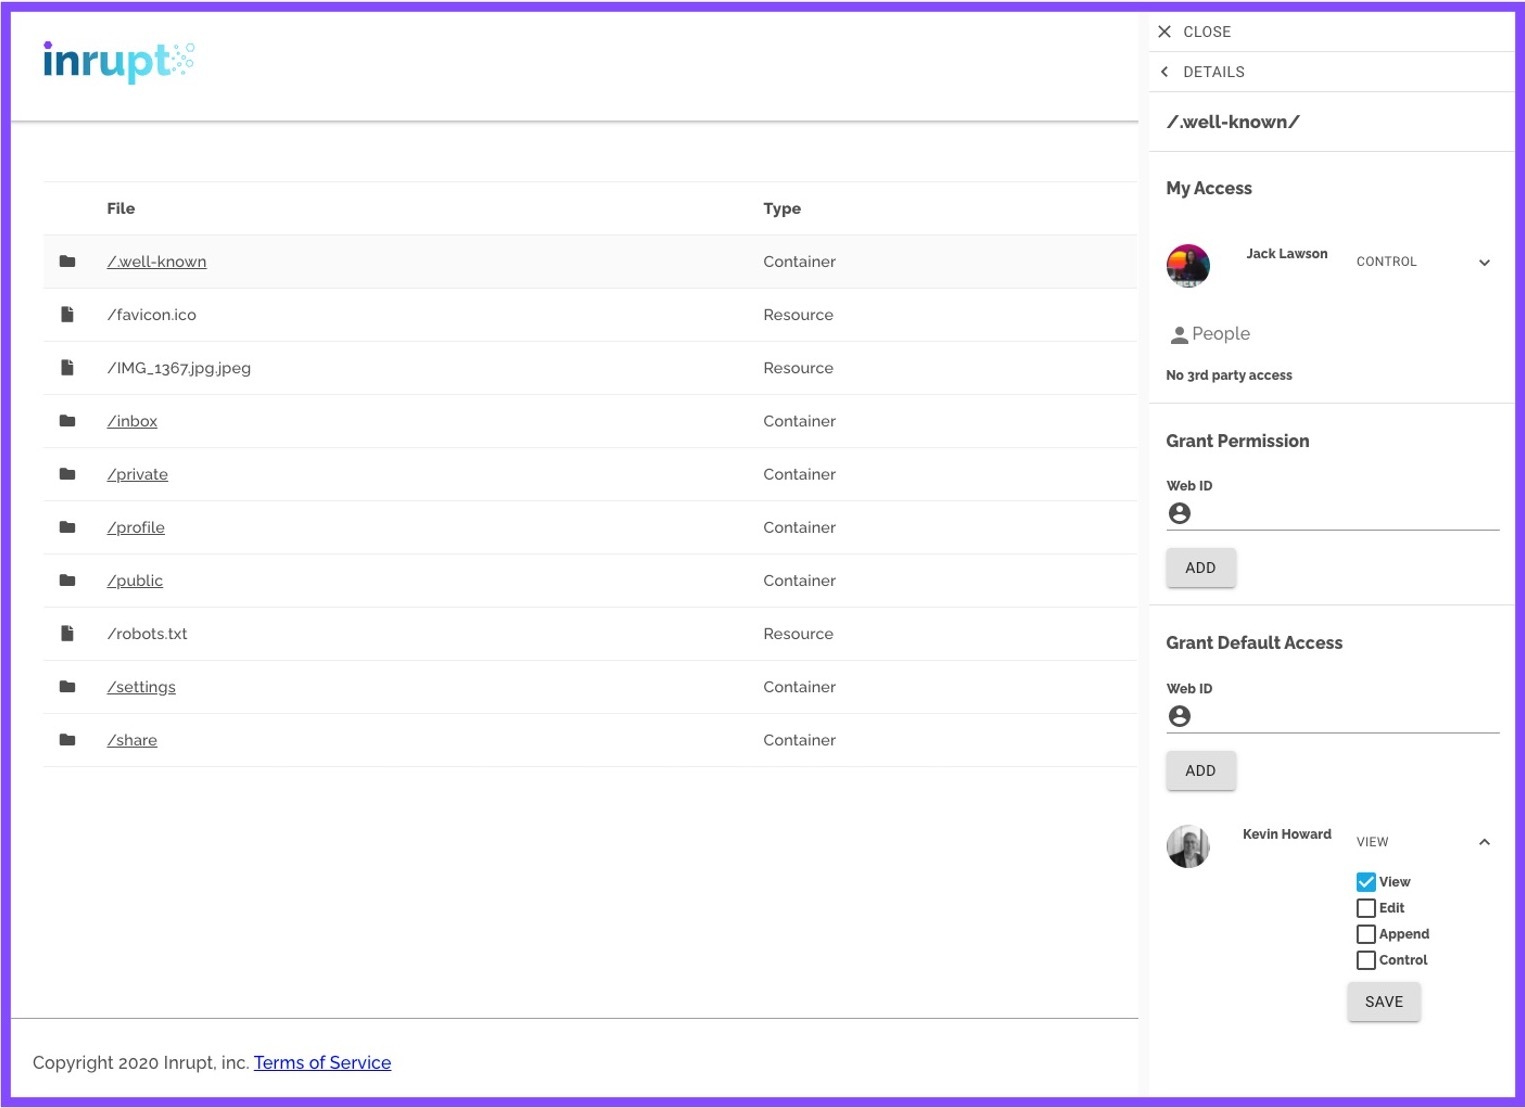Click the Inrupt logo
The height and width of the screenshot is (1108, 1525).
(118, 61)
